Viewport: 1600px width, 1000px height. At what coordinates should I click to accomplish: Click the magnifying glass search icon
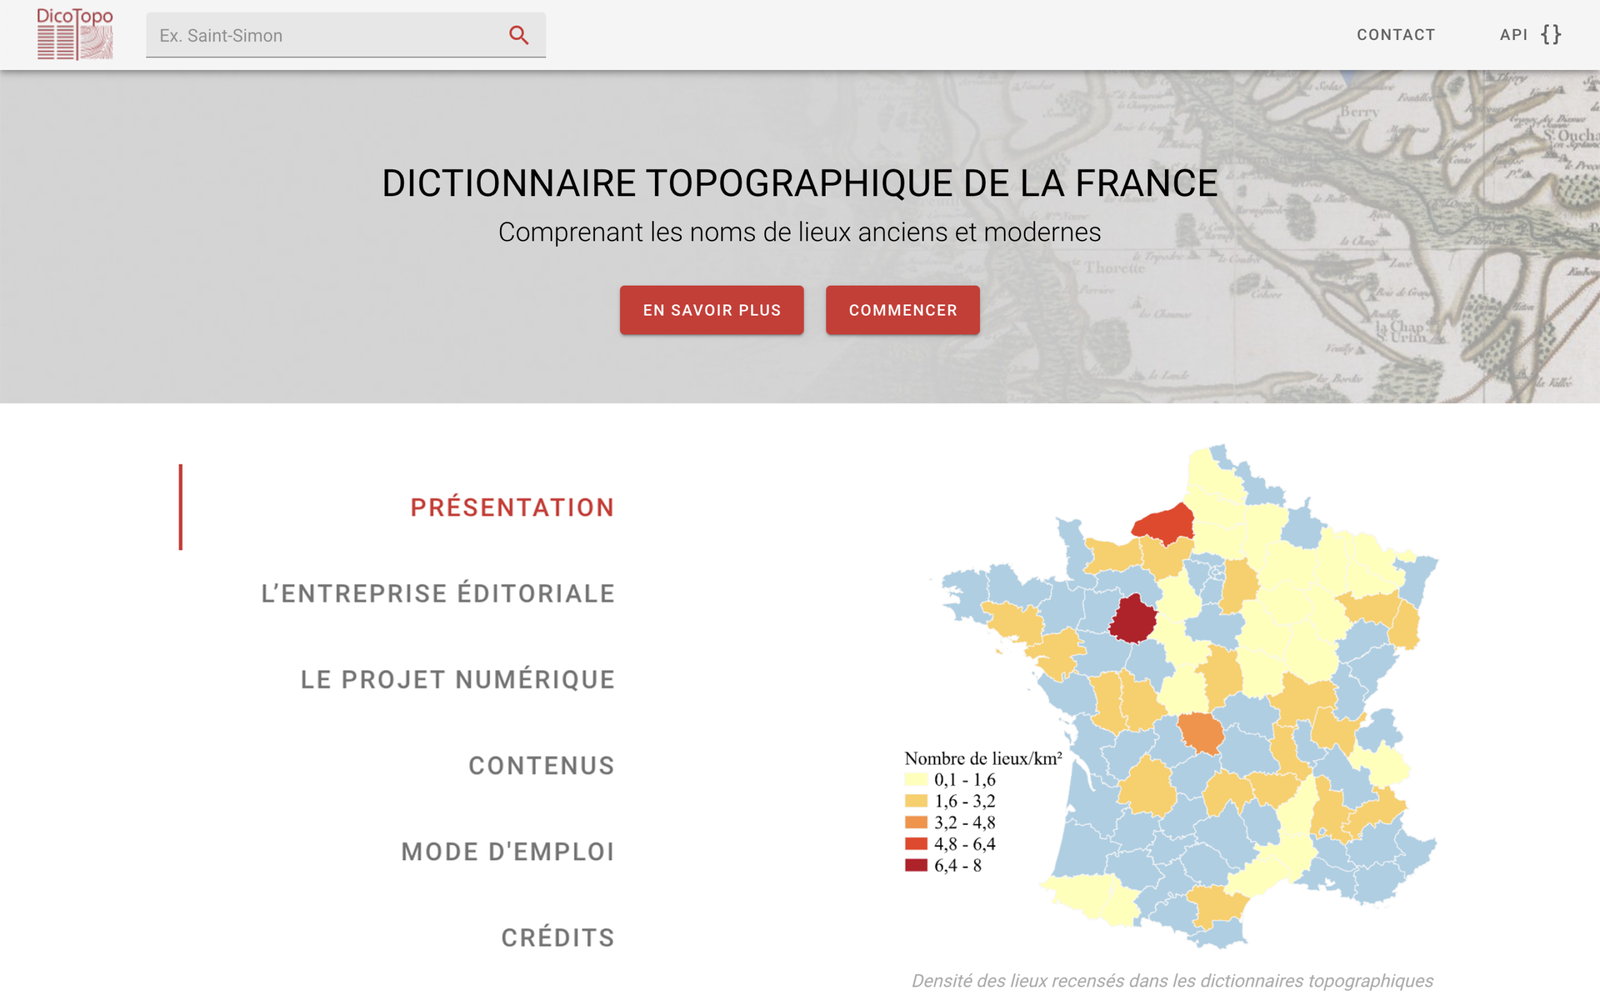pos(518,35)
